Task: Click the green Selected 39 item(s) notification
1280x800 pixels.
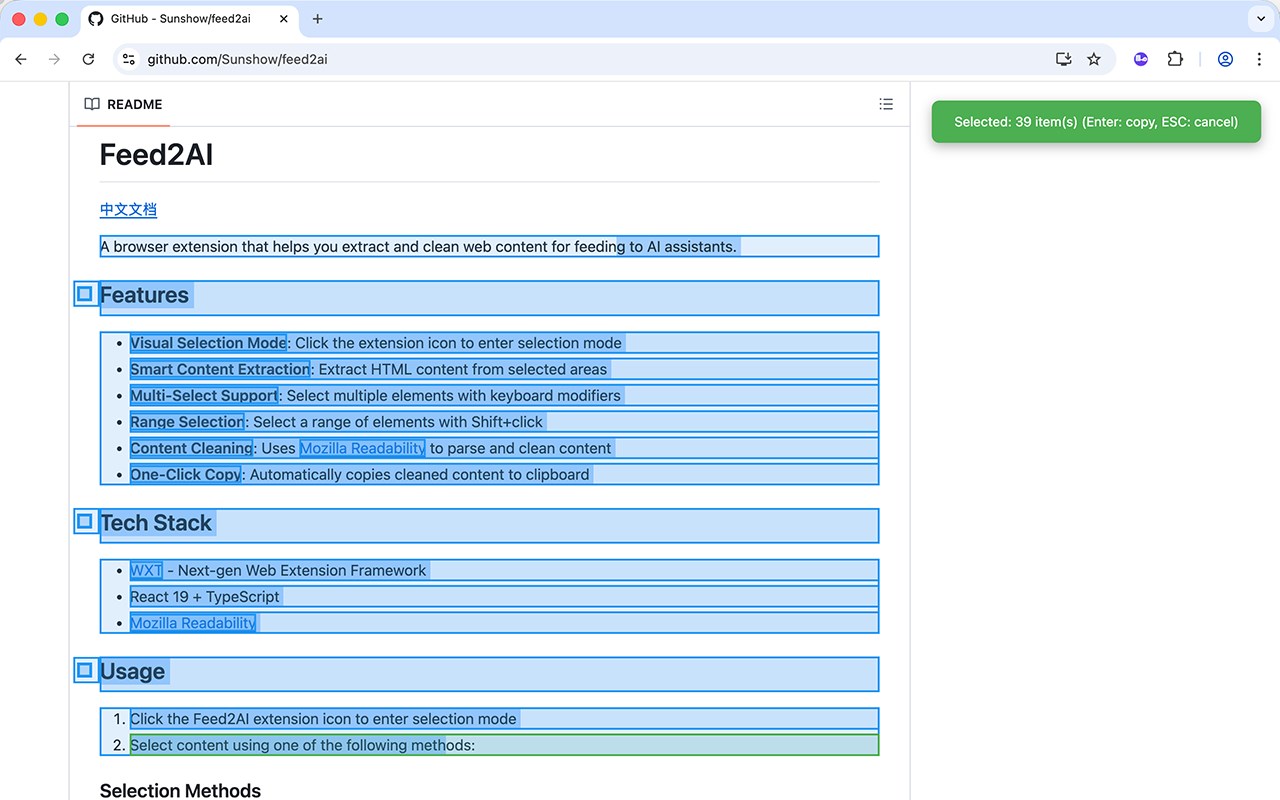Action: click(1096, 122)
